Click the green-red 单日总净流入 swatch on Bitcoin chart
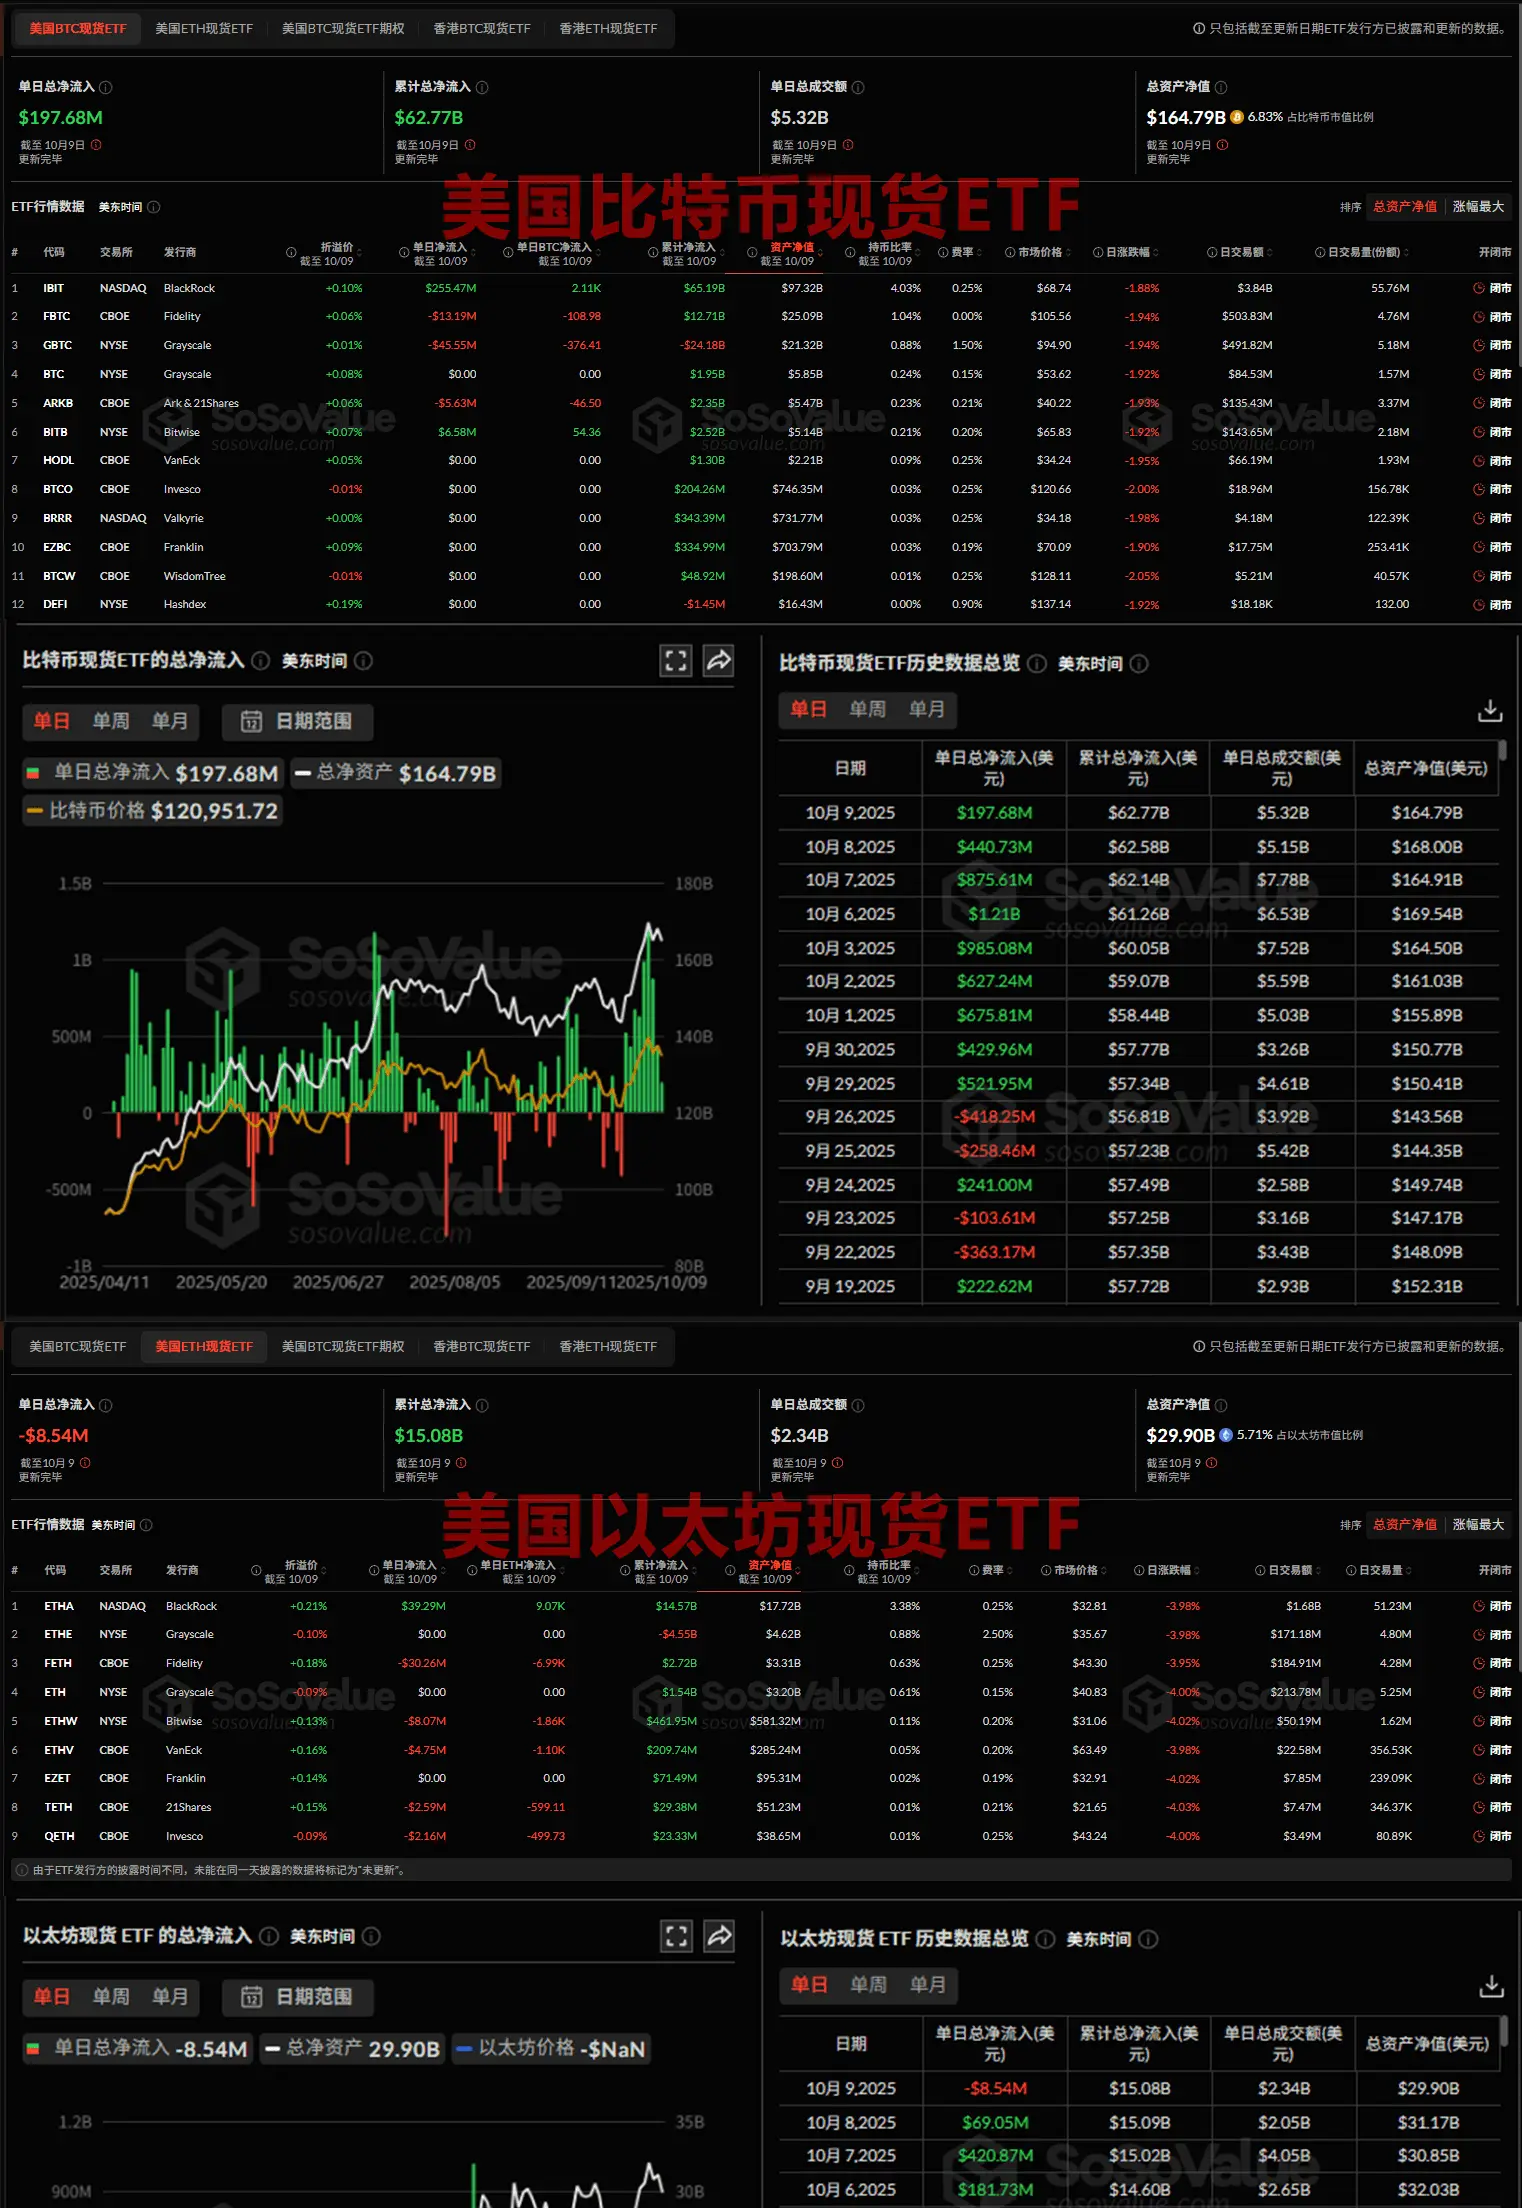 coord(33,773)
